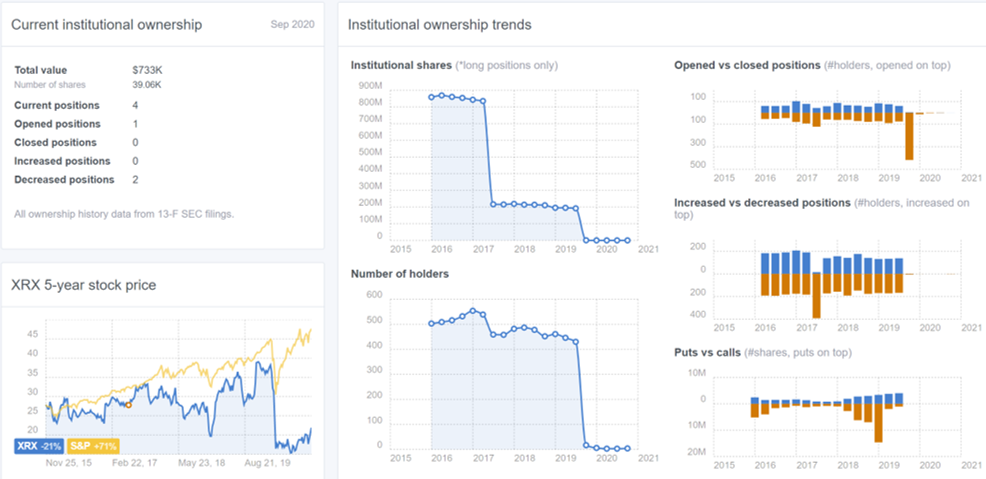Select the Number of holders chart title

point(400,273)
